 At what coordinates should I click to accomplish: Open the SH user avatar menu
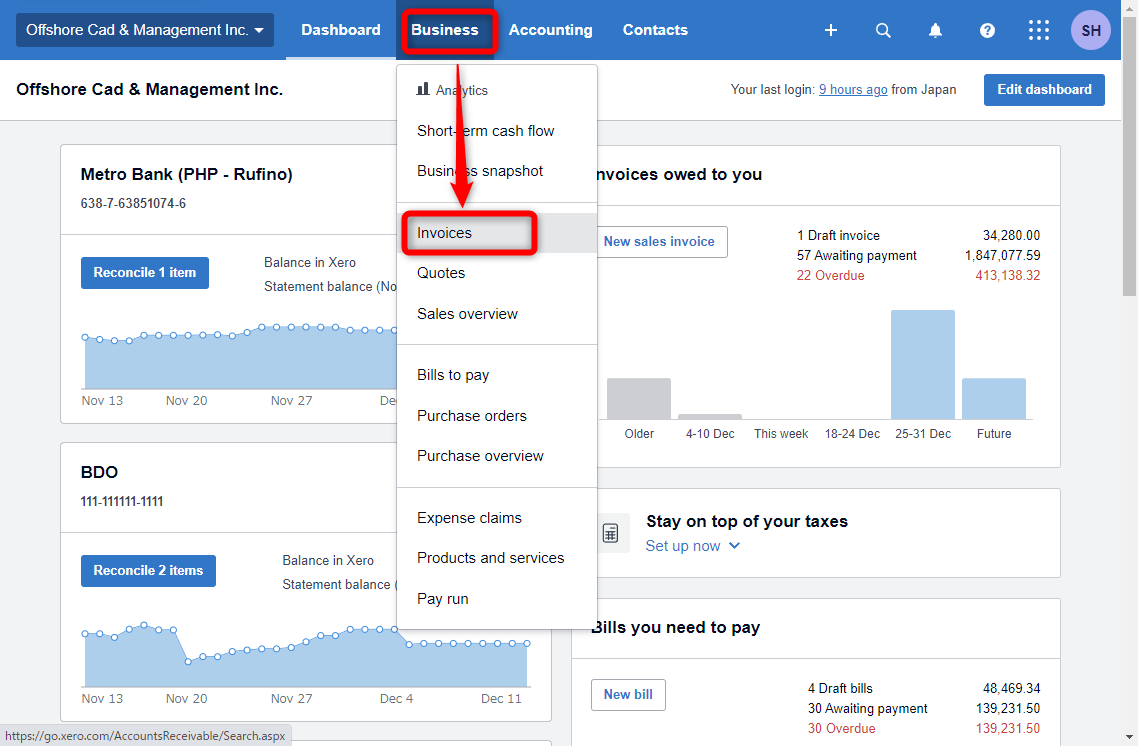(x=1090, y=30)
